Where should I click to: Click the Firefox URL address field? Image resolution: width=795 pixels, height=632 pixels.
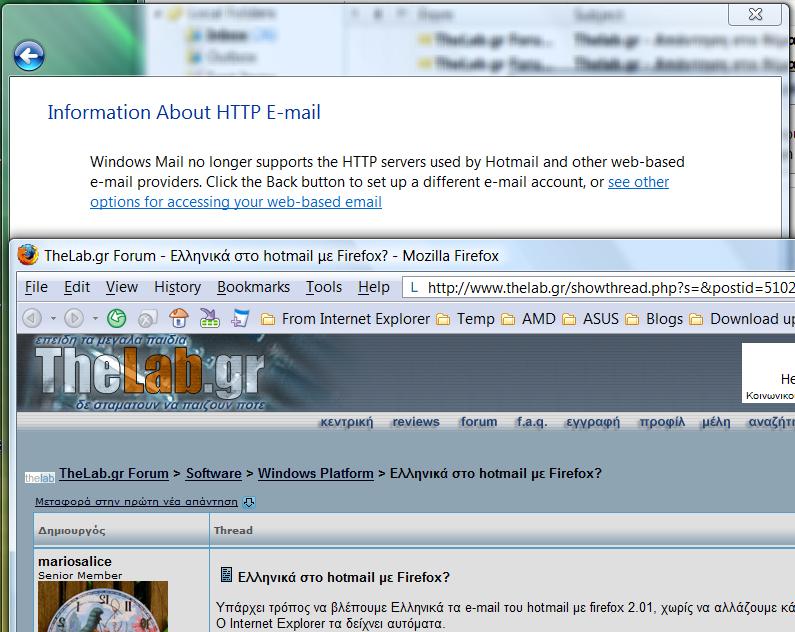(x=598, y=288)
